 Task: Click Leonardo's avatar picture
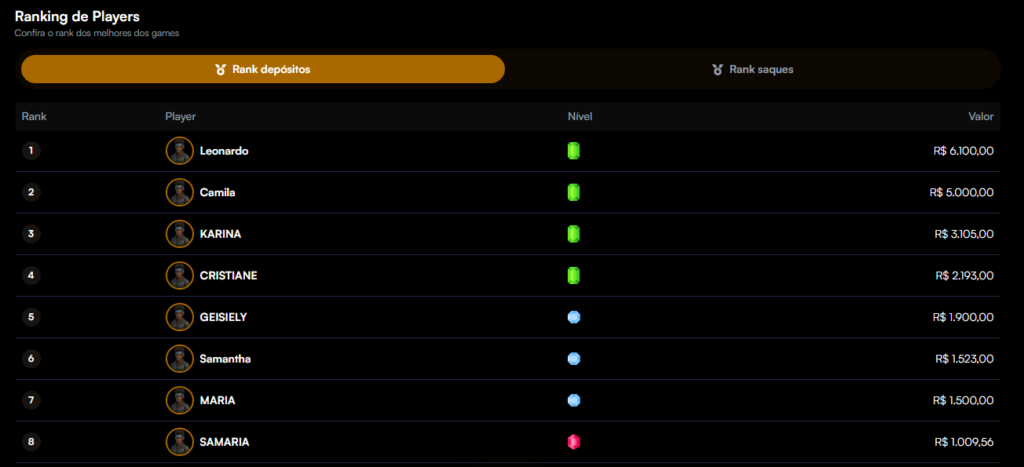[179, 151]
